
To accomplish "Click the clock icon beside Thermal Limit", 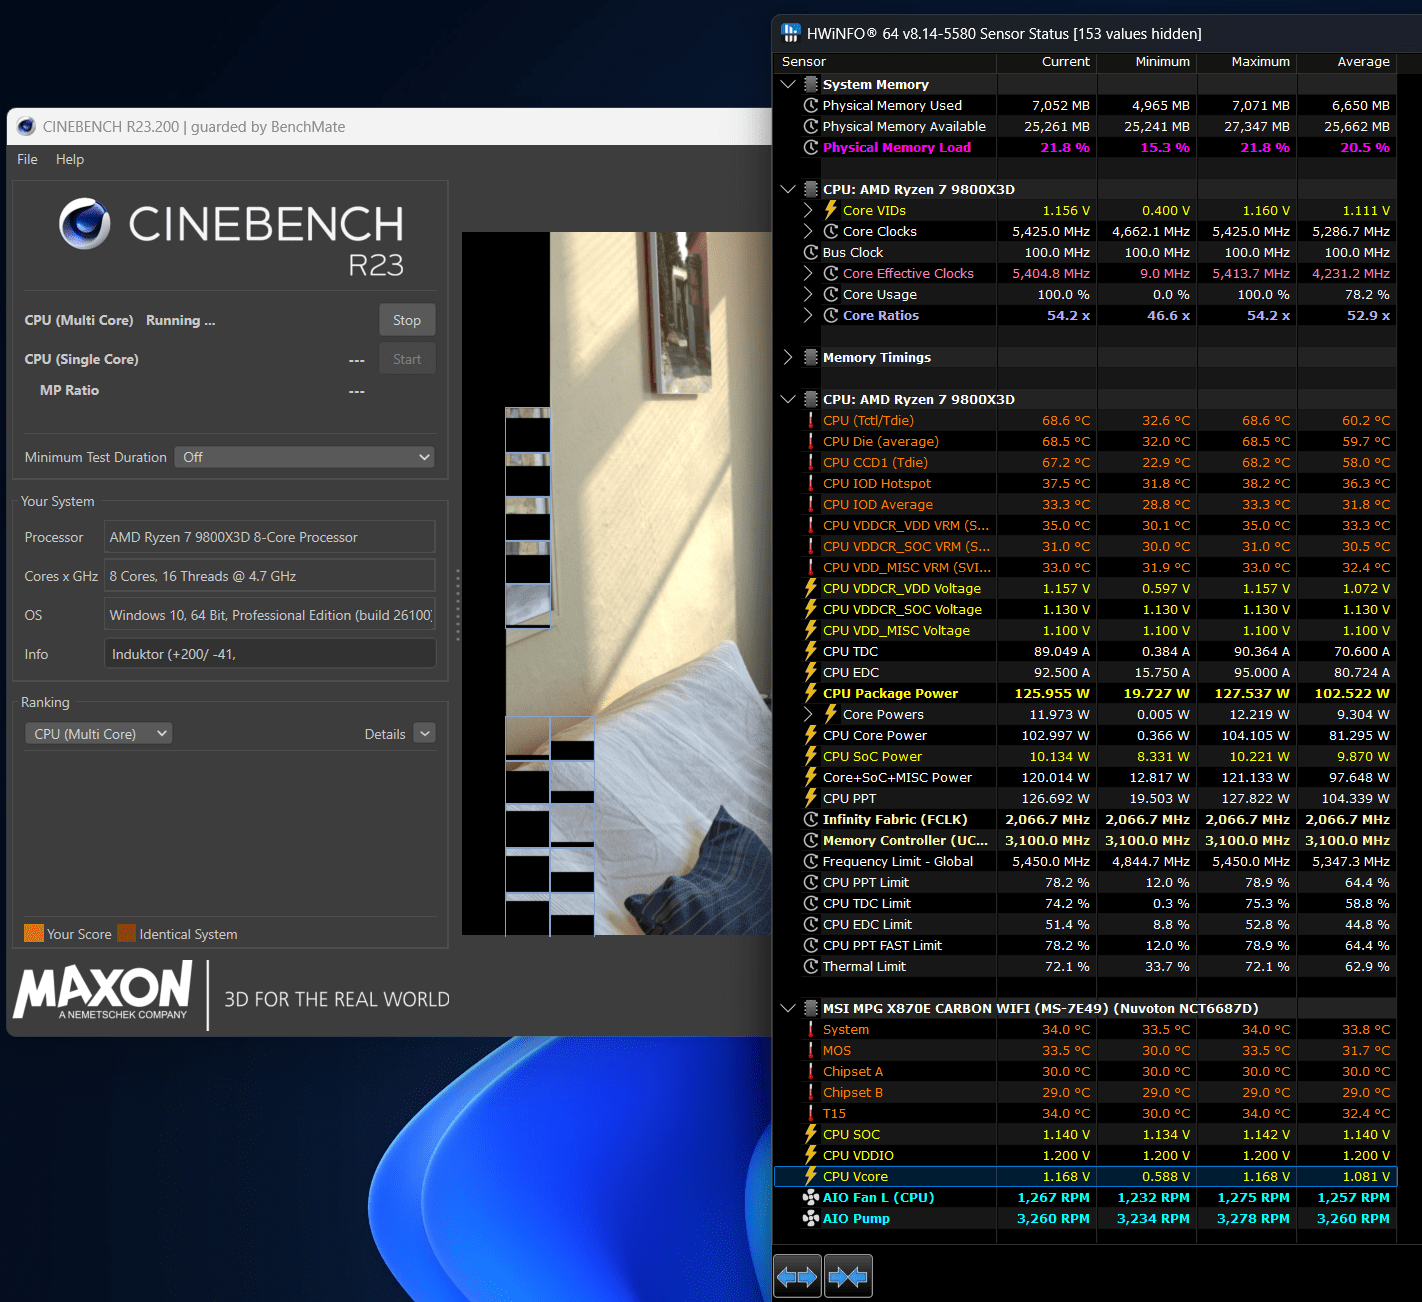I will pos(811,966).
